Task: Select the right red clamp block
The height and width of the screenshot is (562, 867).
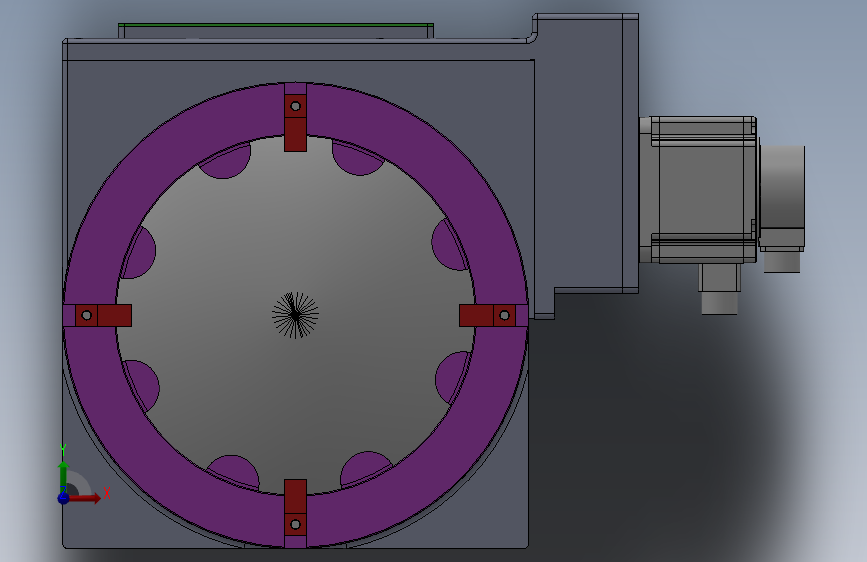Action: click(487, 315)
